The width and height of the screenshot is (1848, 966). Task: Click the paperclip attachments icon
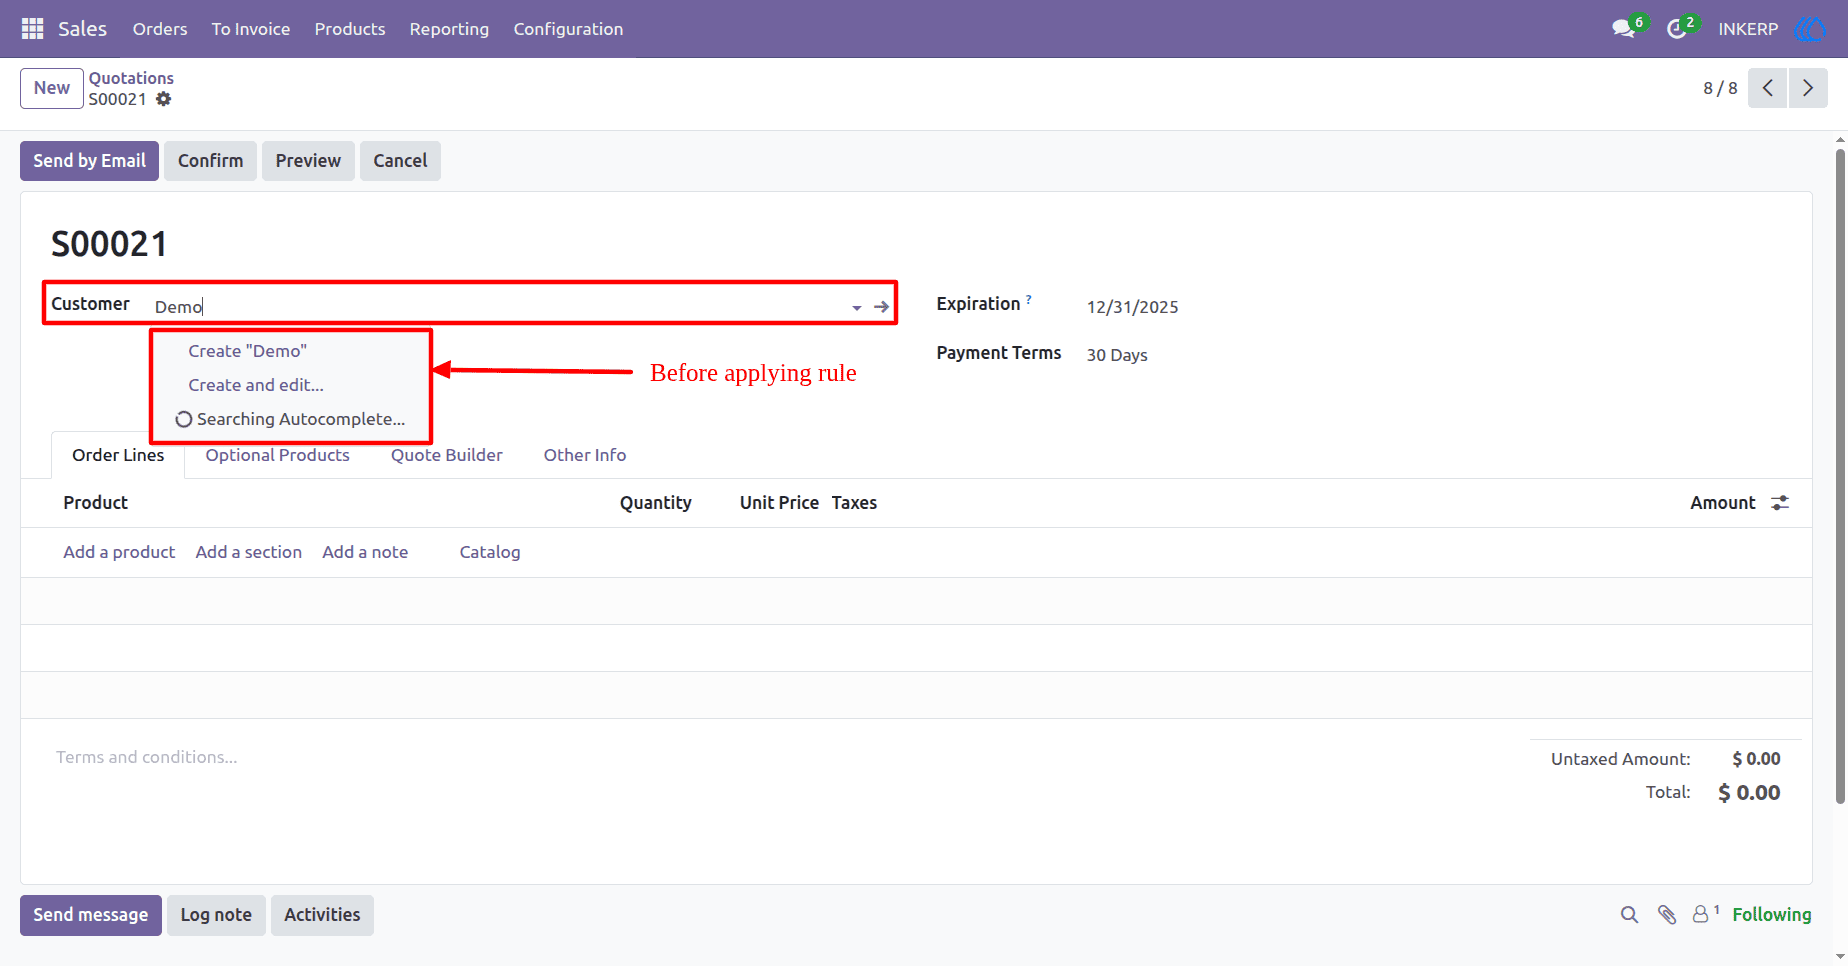(1667, 915)
